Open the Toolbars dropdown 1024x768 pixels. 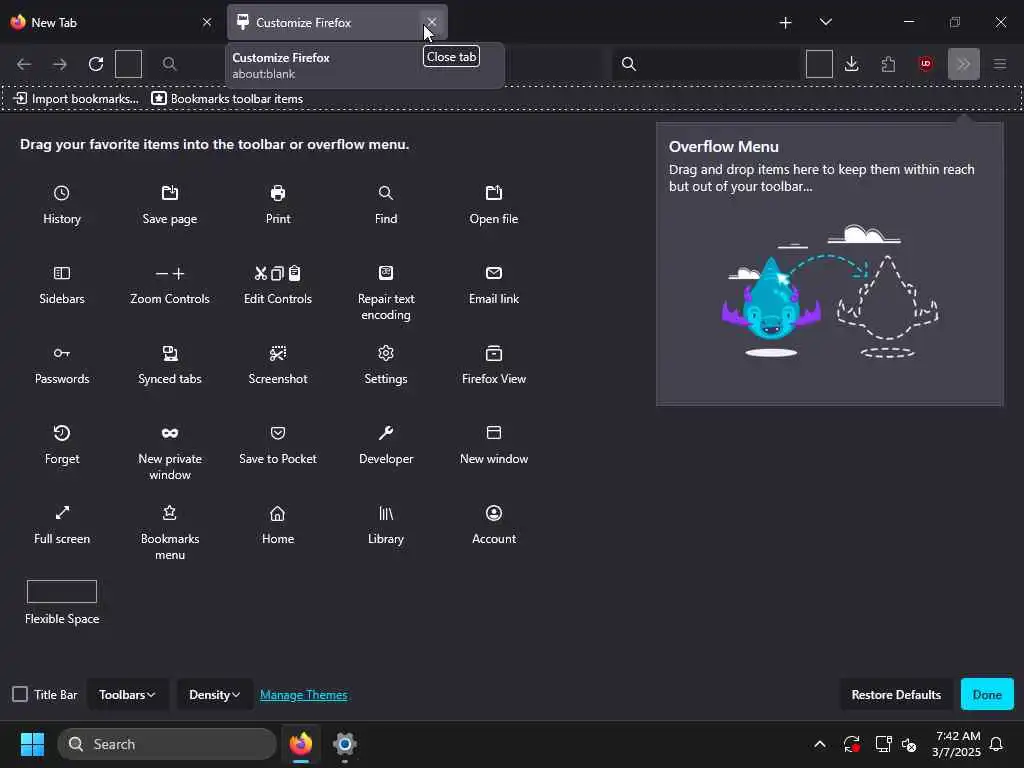coord(127,694)
